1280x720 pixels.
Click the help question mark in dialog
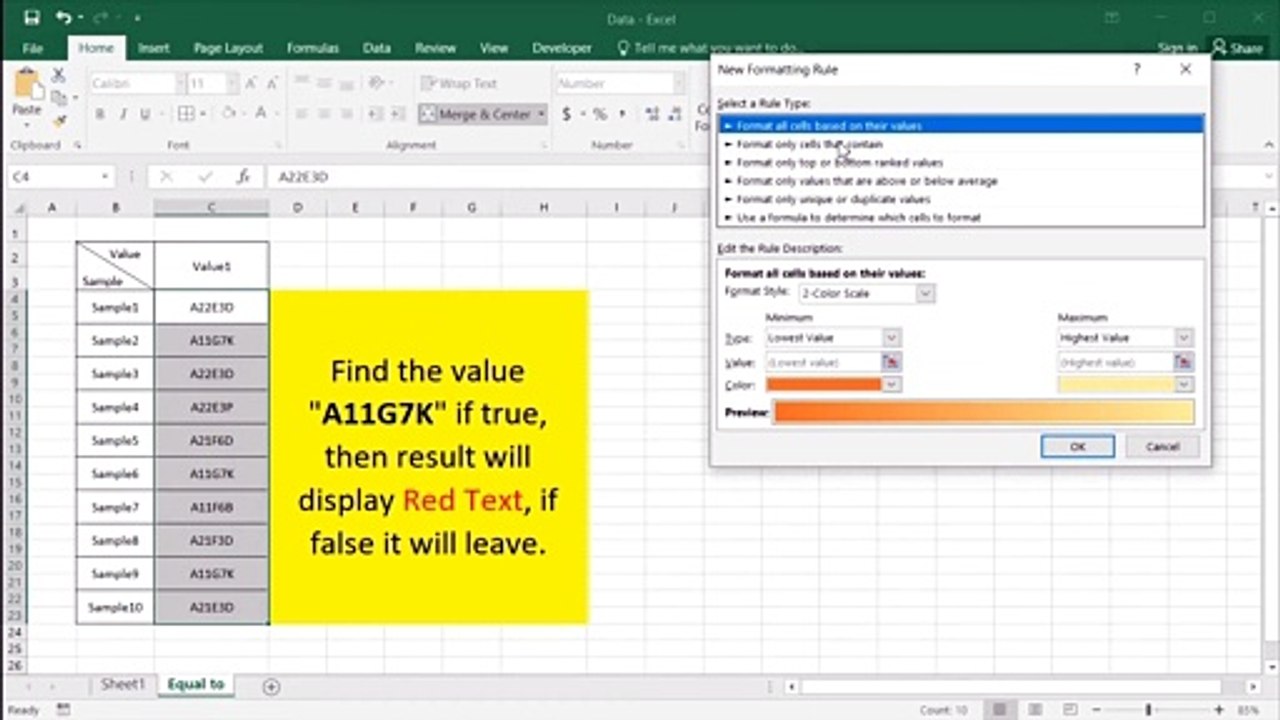[x=1136, y=69]
